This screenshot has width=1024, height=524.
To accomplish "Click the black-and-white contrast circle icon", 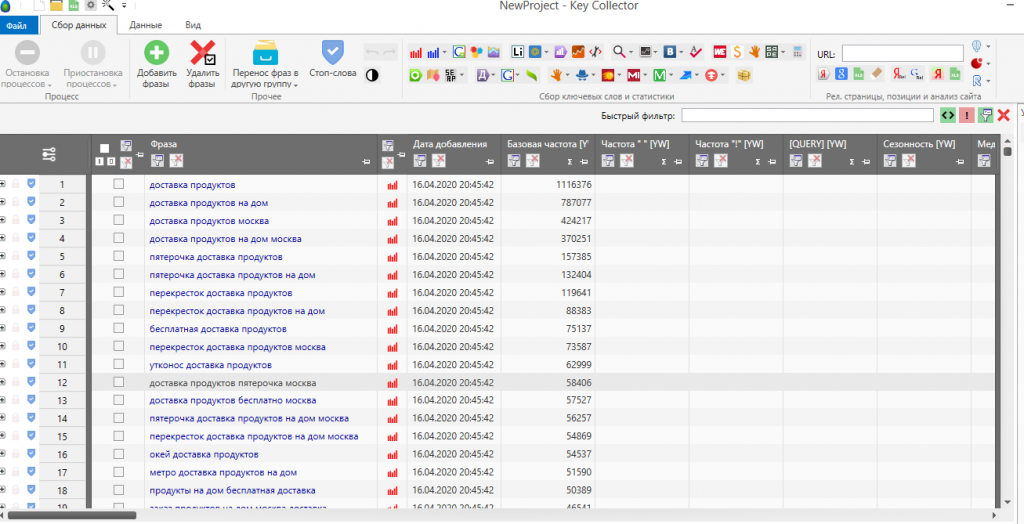I will (372, 75).
